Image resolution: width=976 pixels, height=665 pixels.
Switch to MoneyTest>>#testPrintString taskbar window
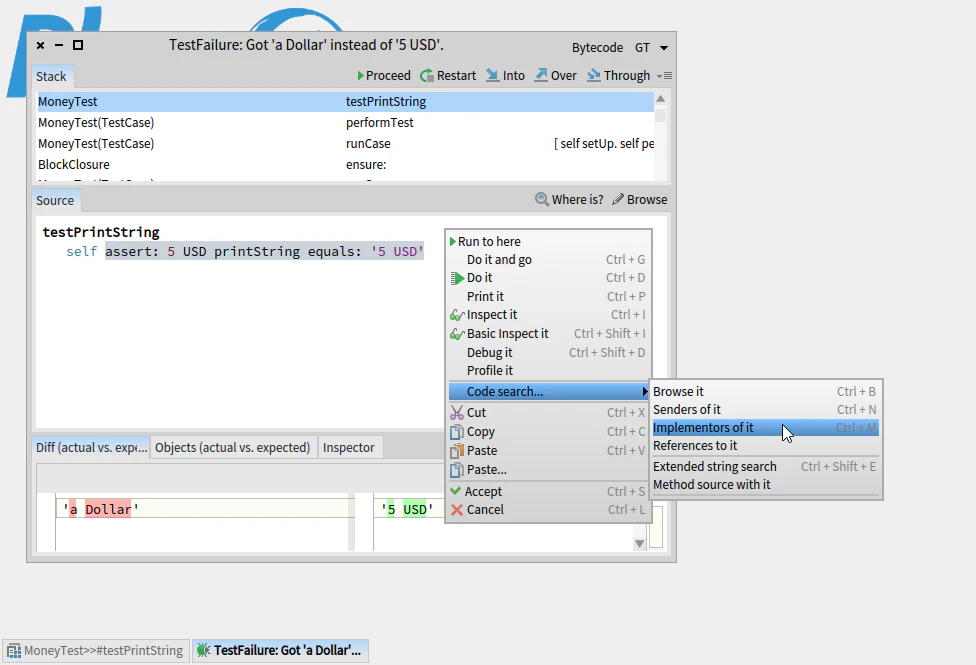96,651
